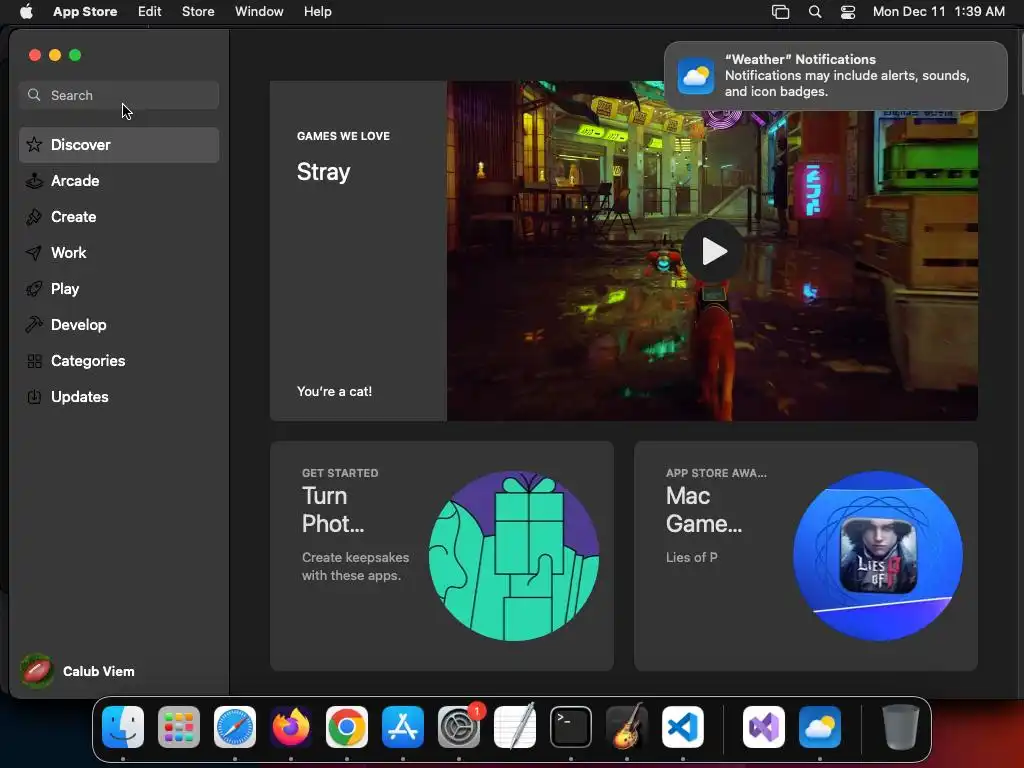Image resolution: width=1024 pixels, height=768 pixels.
Task: Launch Google Chrome from the Dock
Action: (347, 727)
